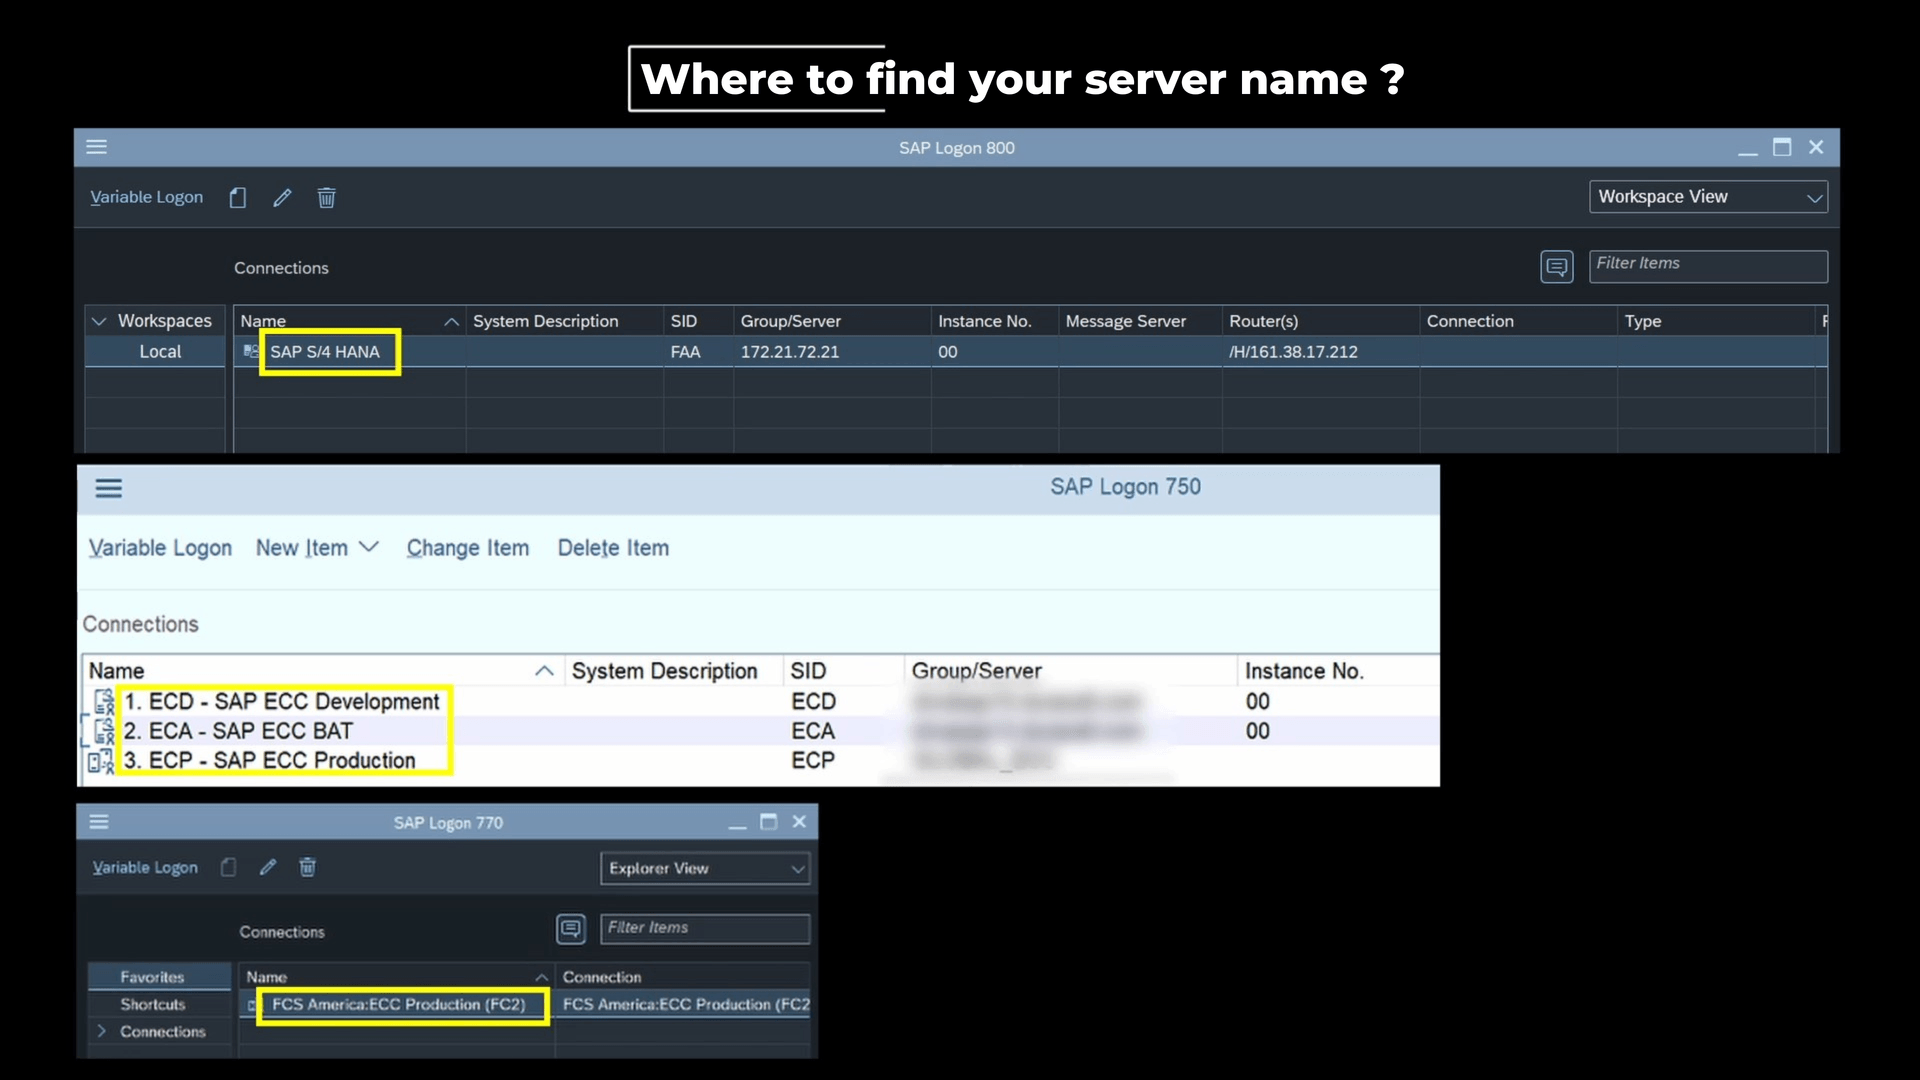Toggle Name column sort order in SAP Logon 750
The image size is (1920, 1080).
(x=544, y=671)
